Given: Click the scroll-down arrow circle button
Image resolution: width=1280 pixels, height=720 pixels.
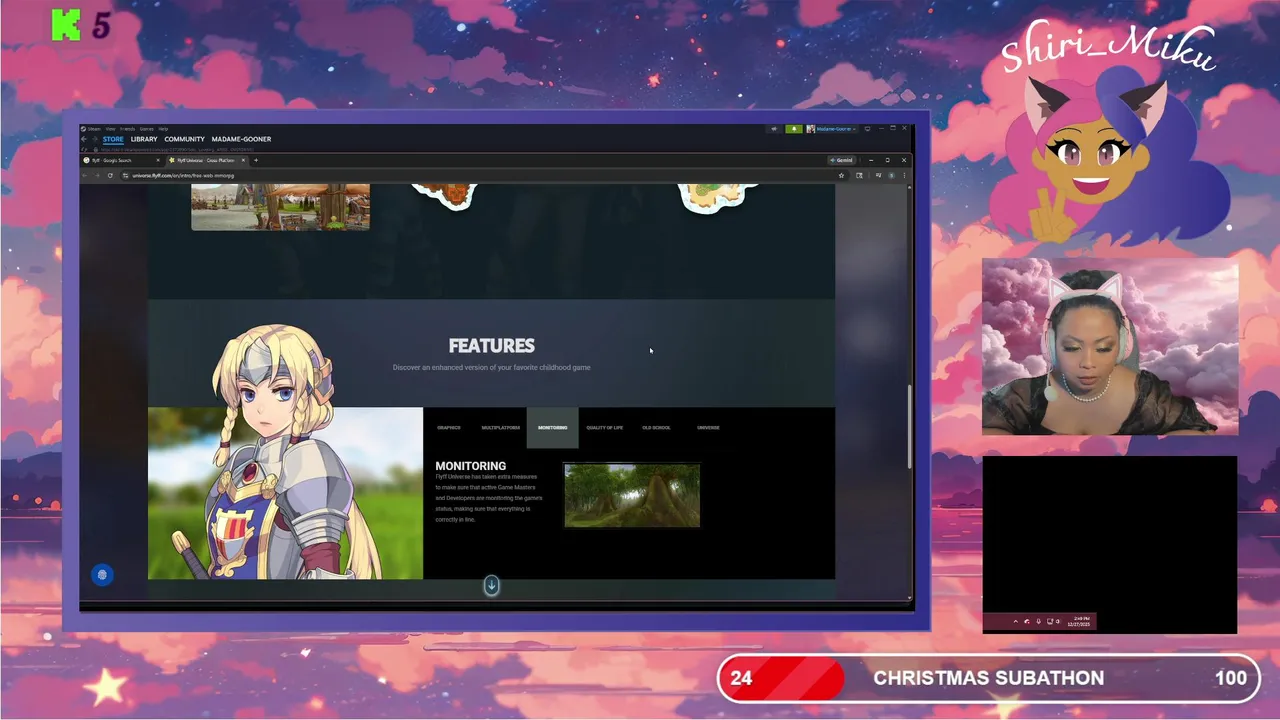Looking at the screenshot, I should [491, 586].
